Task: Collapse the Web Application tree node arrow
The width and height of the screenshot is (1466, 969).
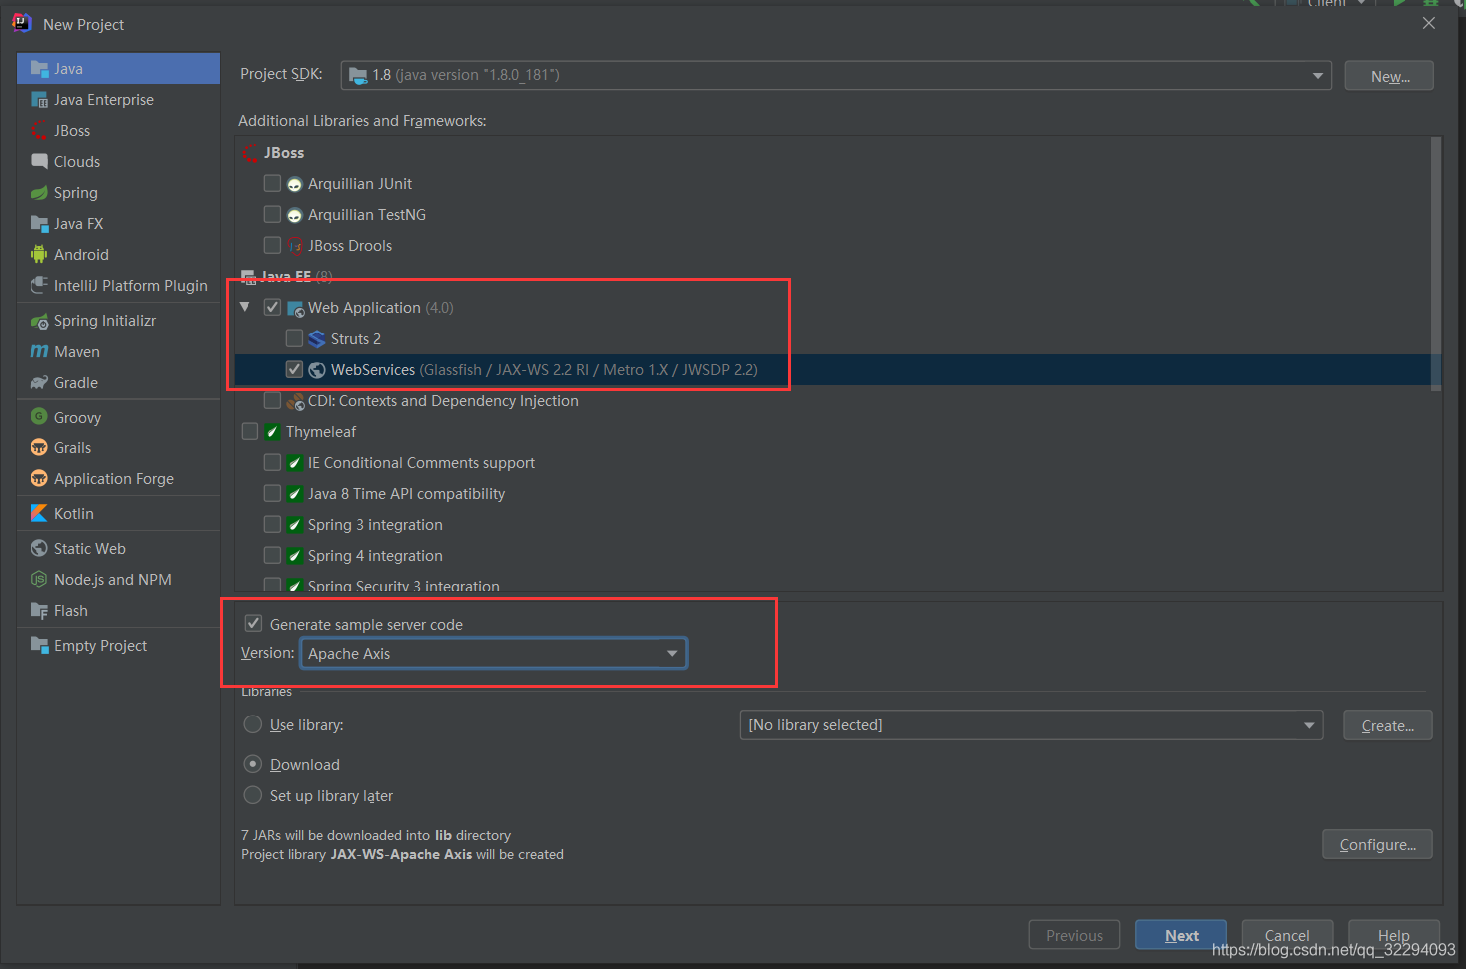Action: point(245,307)
